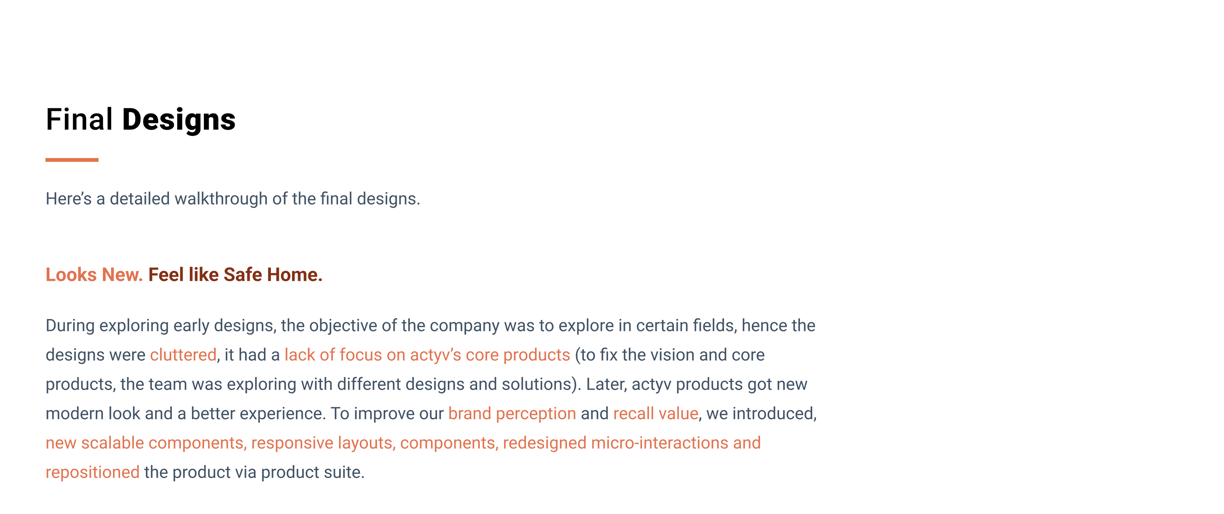Screen dimensions: 1224x514
Task: Click the highlighted "responsive layouts" phrase
Action: [x=322, y=443]
